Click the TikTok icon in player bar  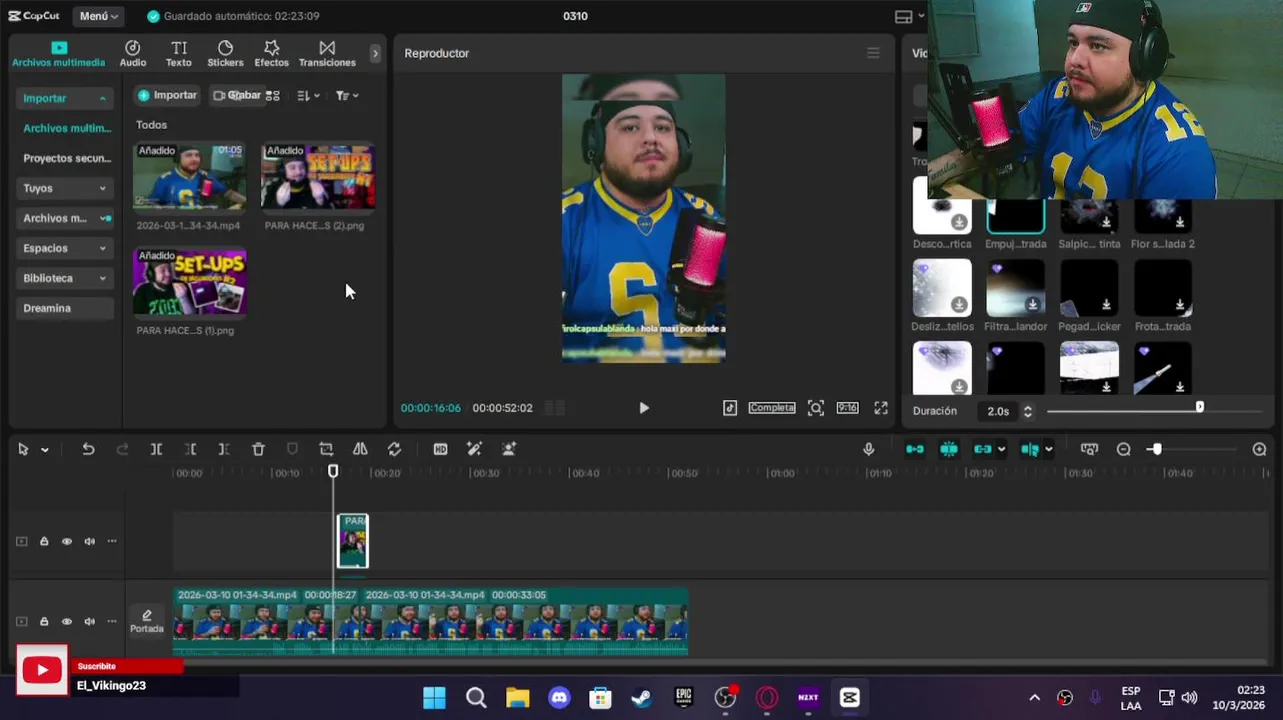pos(730,408)
